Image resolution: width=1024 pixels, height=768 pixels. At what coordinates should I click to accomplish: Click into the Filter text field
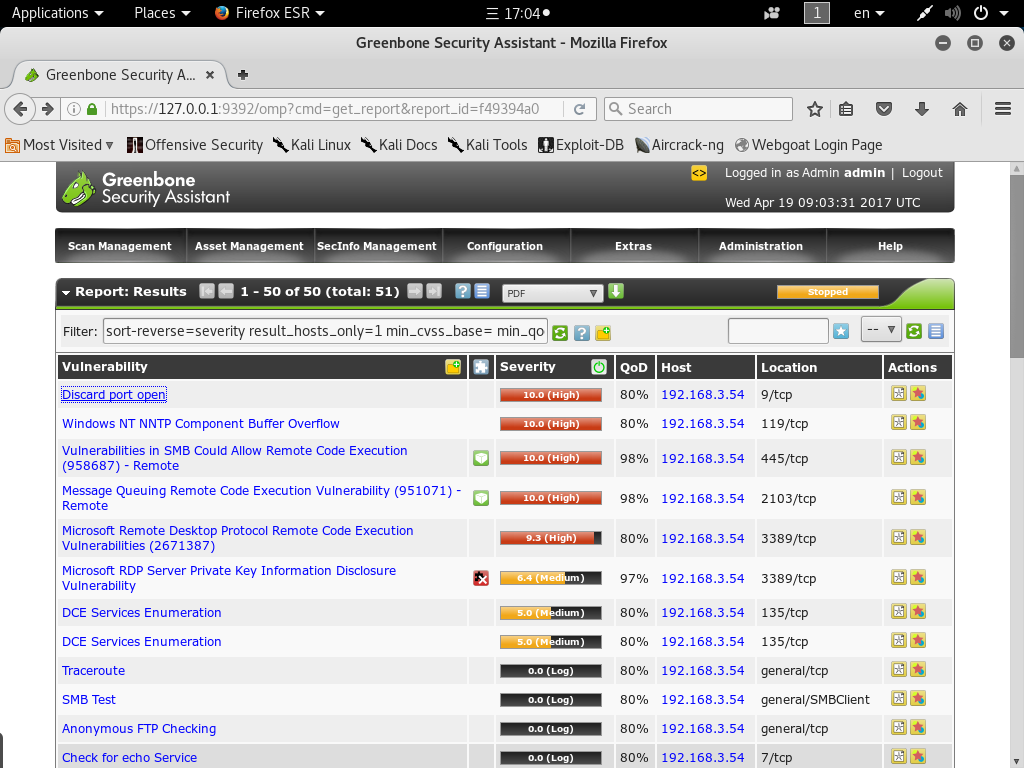pos(325,331)
